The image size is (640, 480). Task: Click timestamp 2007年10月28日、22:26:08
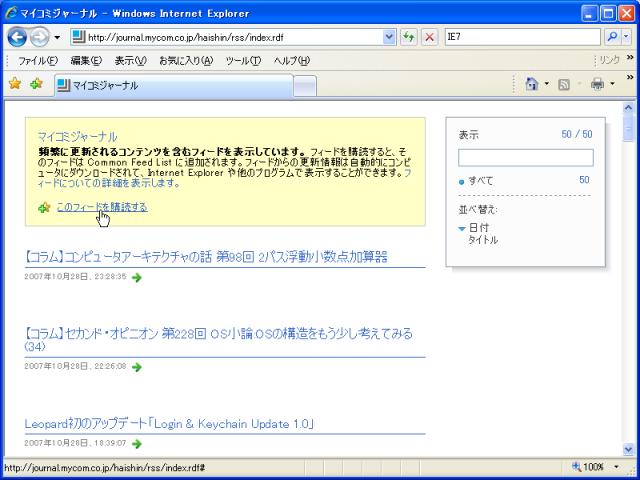point(76,366)
